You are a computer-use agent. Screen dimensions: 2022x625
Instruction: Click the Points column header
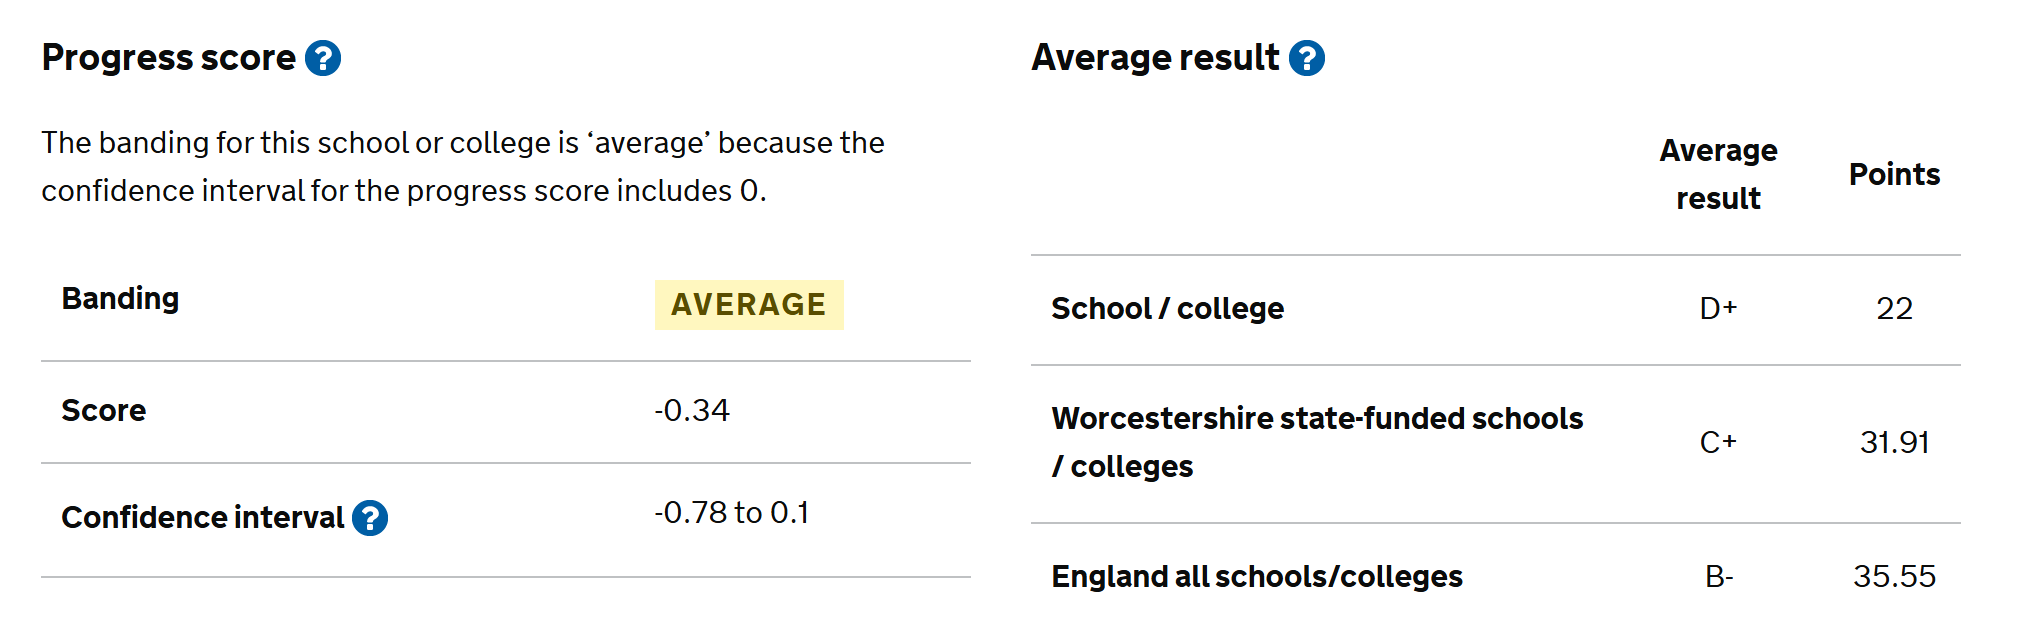pos(1894,175)
